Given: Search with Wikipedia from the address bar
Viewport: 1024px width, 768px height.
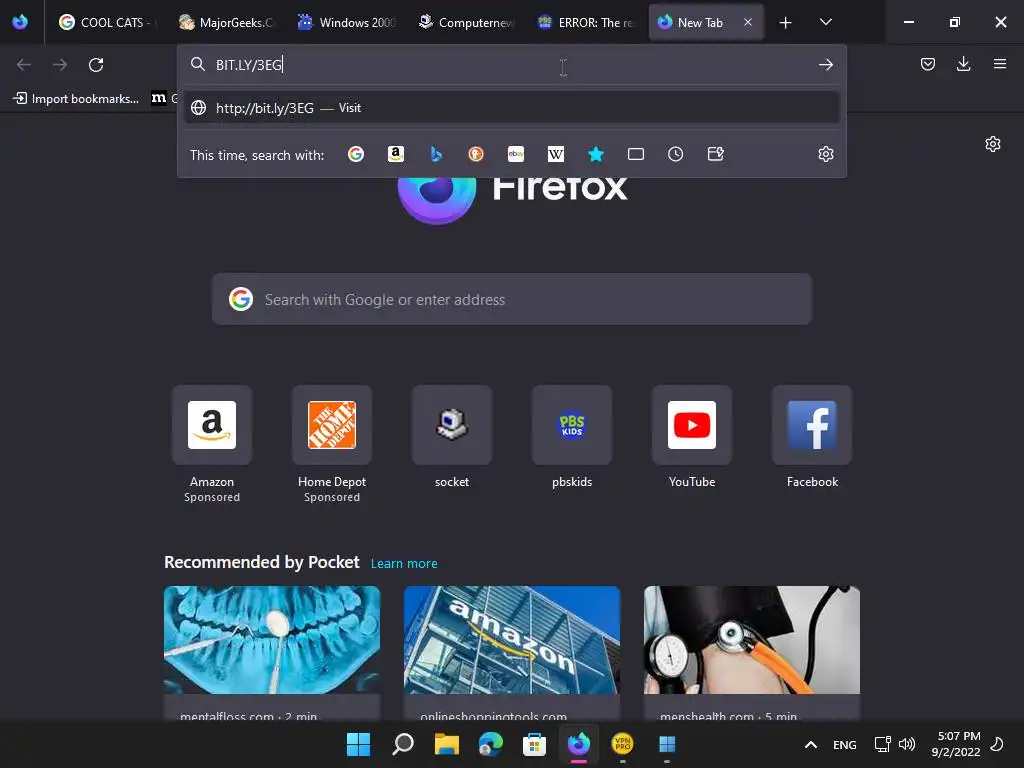Looking at the screenshot, I should 556,154.
